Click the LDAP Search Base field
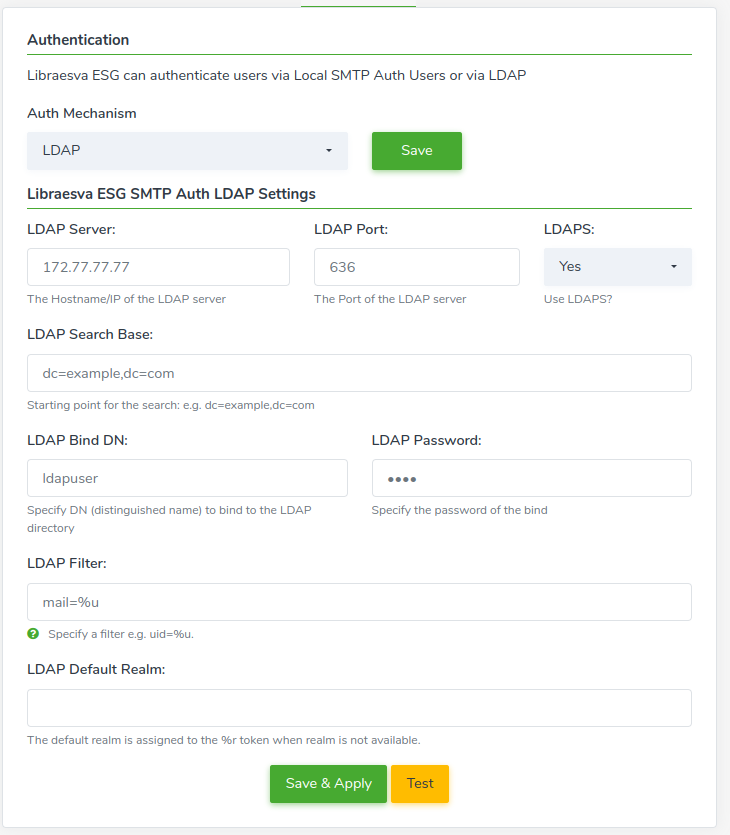Image resolution: width=730 pixels, height=835 pixels. point(359,373)
